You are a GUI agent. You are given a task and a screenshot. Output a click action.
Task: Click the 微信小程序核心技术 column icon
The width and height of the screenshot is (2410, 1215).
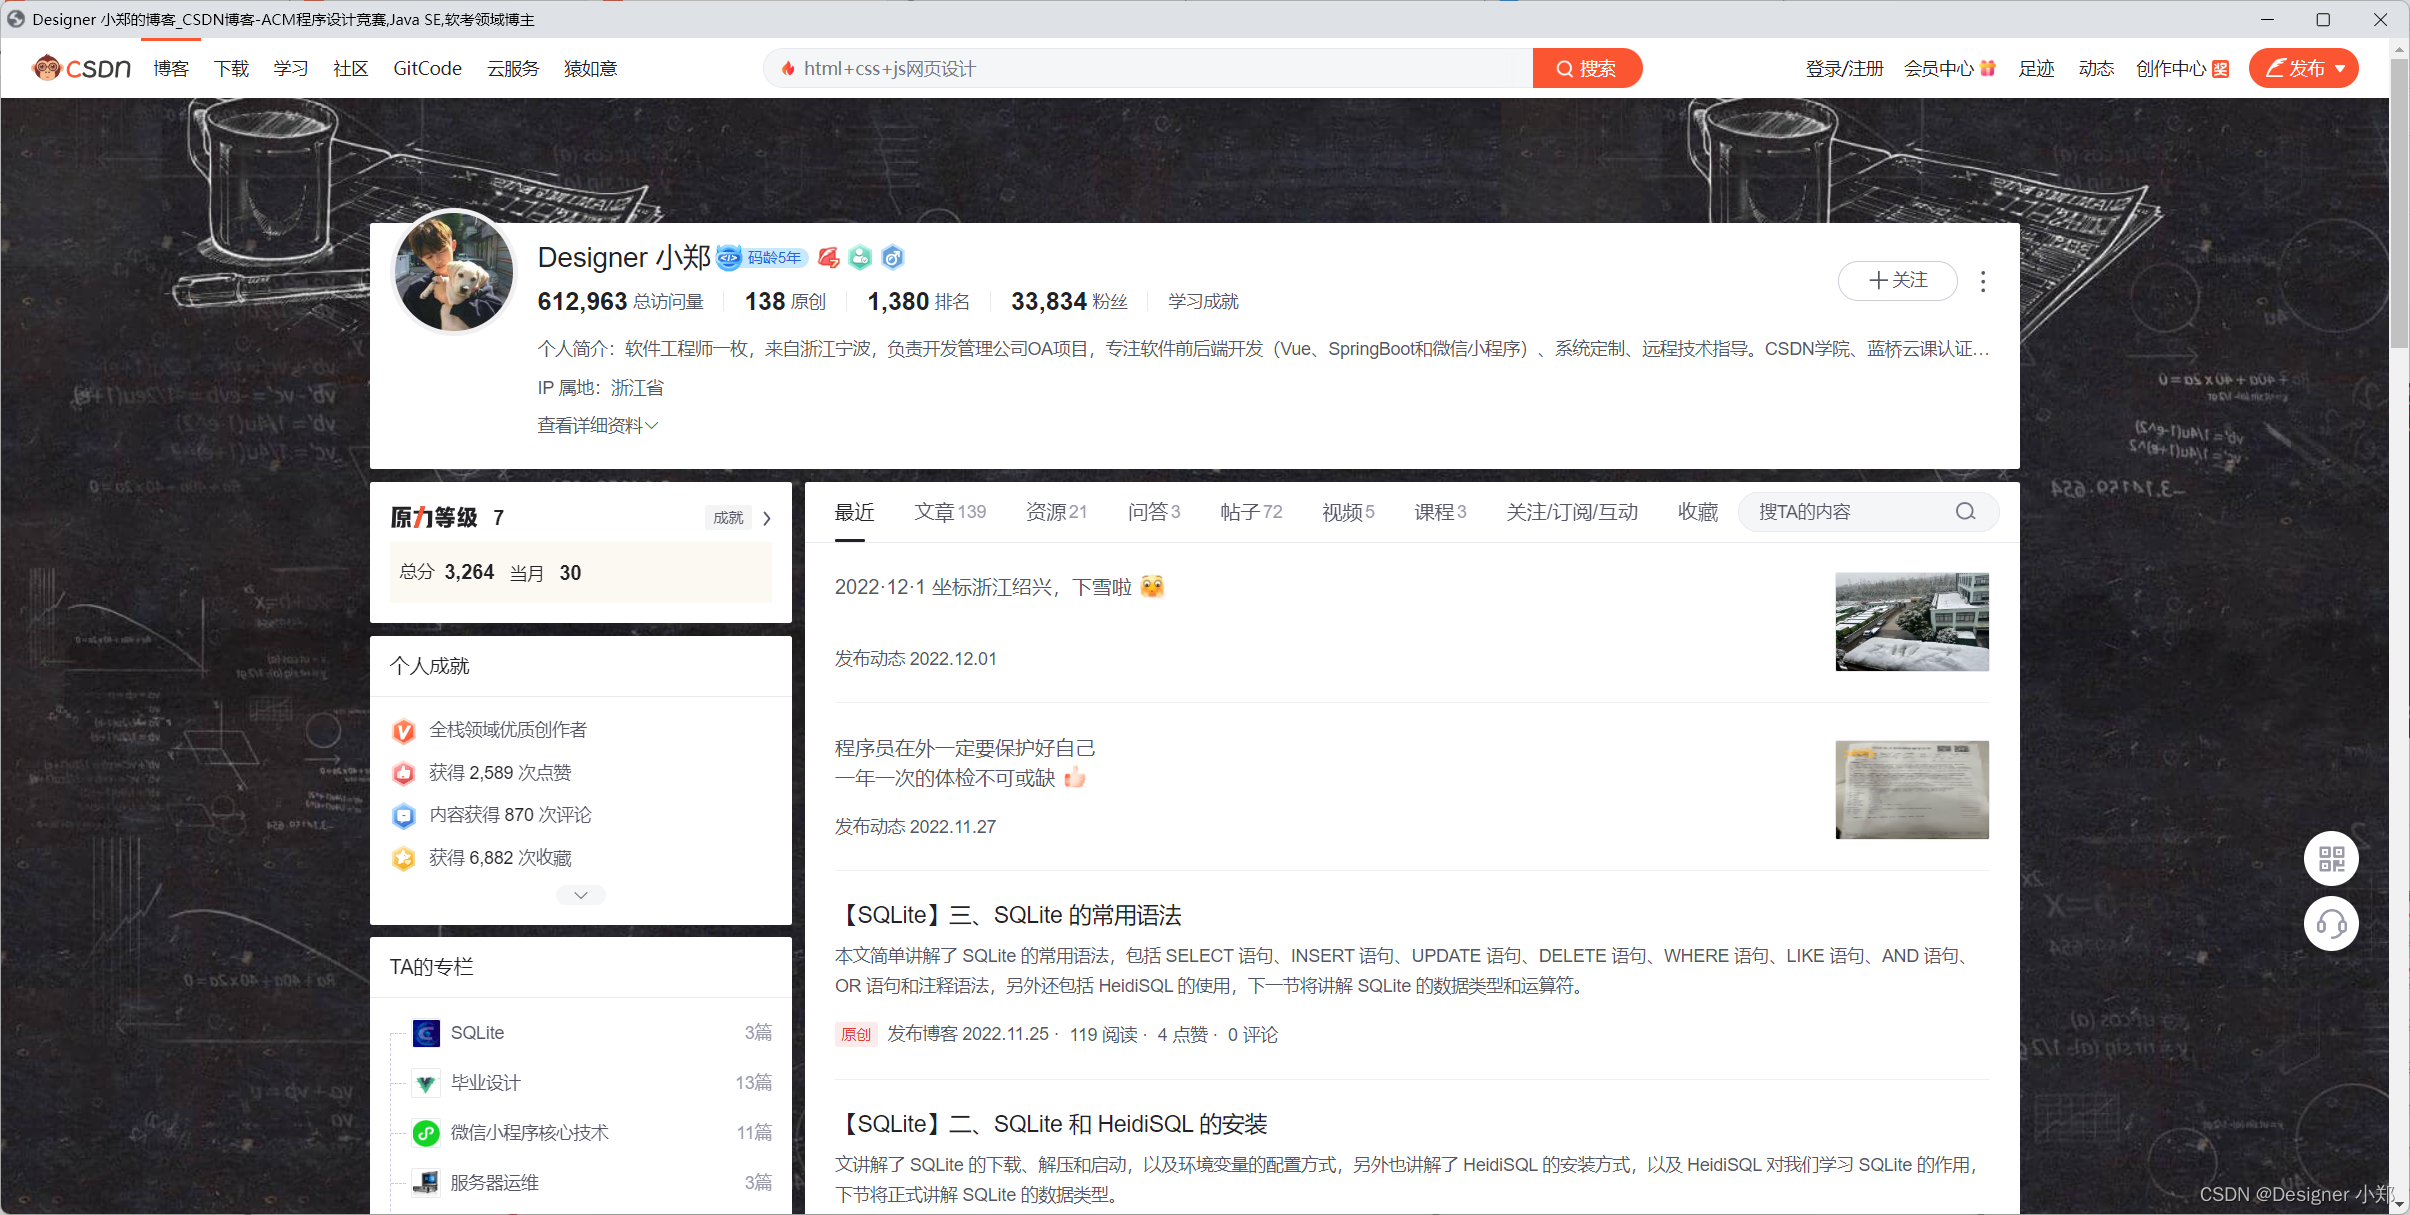pos(426,1133)
